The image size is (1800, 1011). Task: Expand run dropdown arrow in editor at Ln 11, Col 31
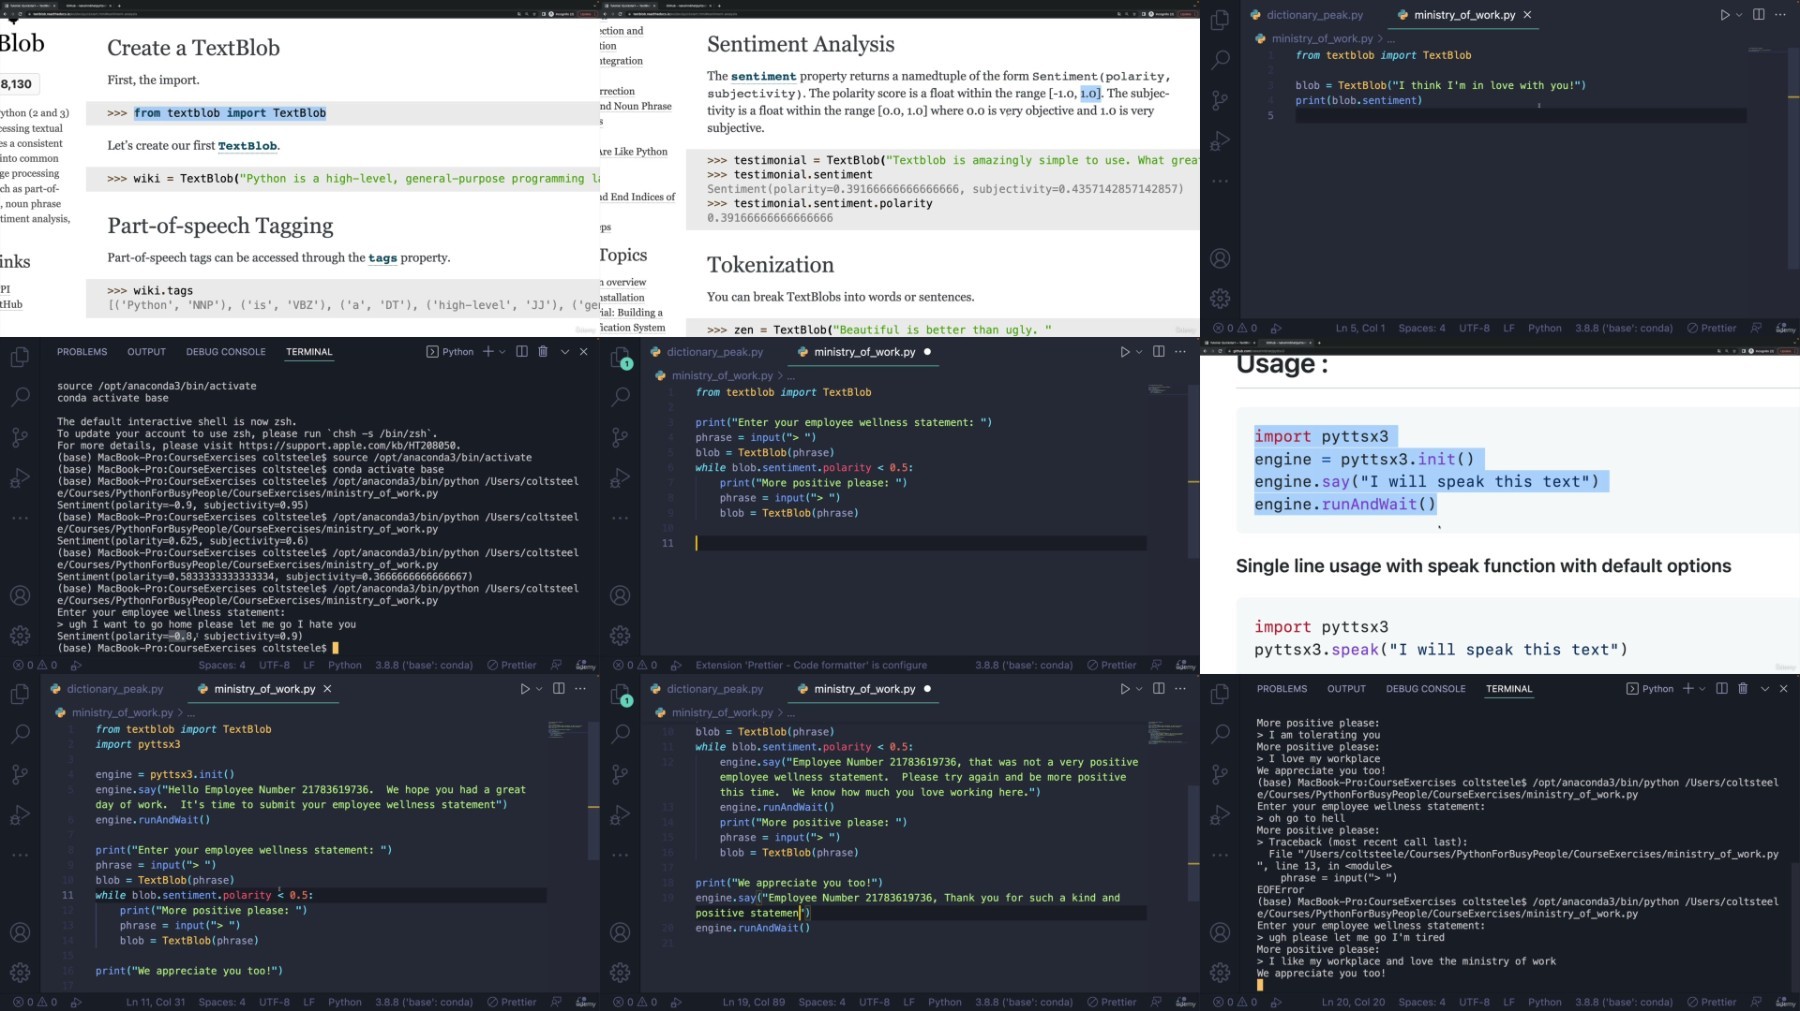pos(539,689)
